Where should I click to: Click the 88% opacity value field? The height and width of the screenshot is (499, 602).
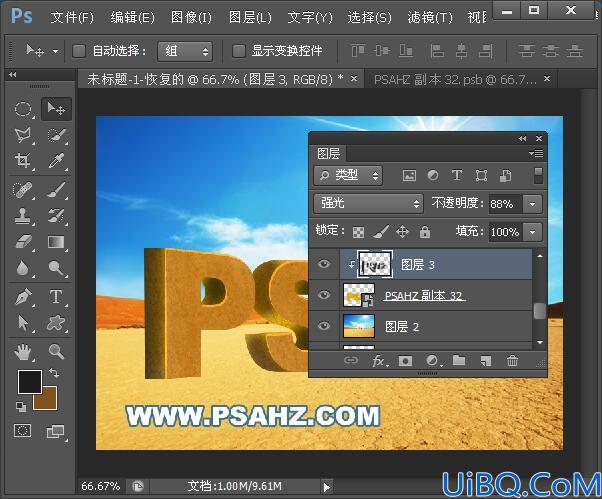(x=505, y=204)
